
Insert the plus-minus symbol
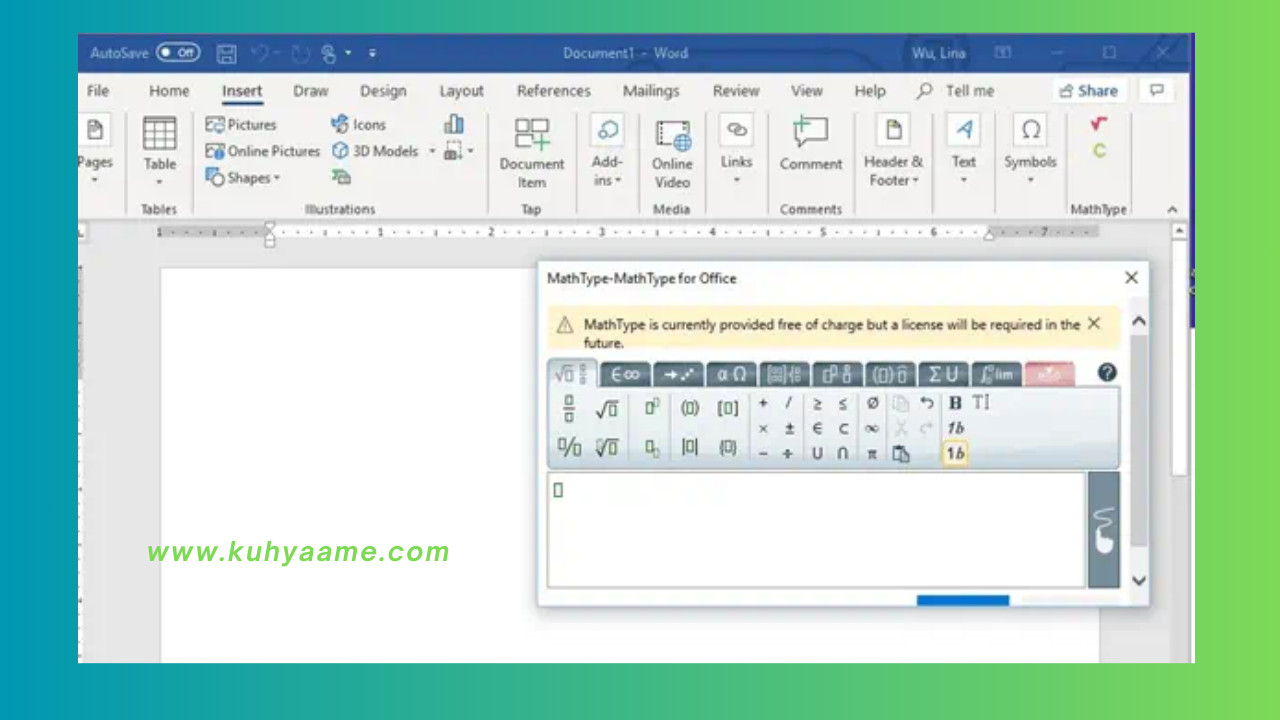tap(789, 429)
